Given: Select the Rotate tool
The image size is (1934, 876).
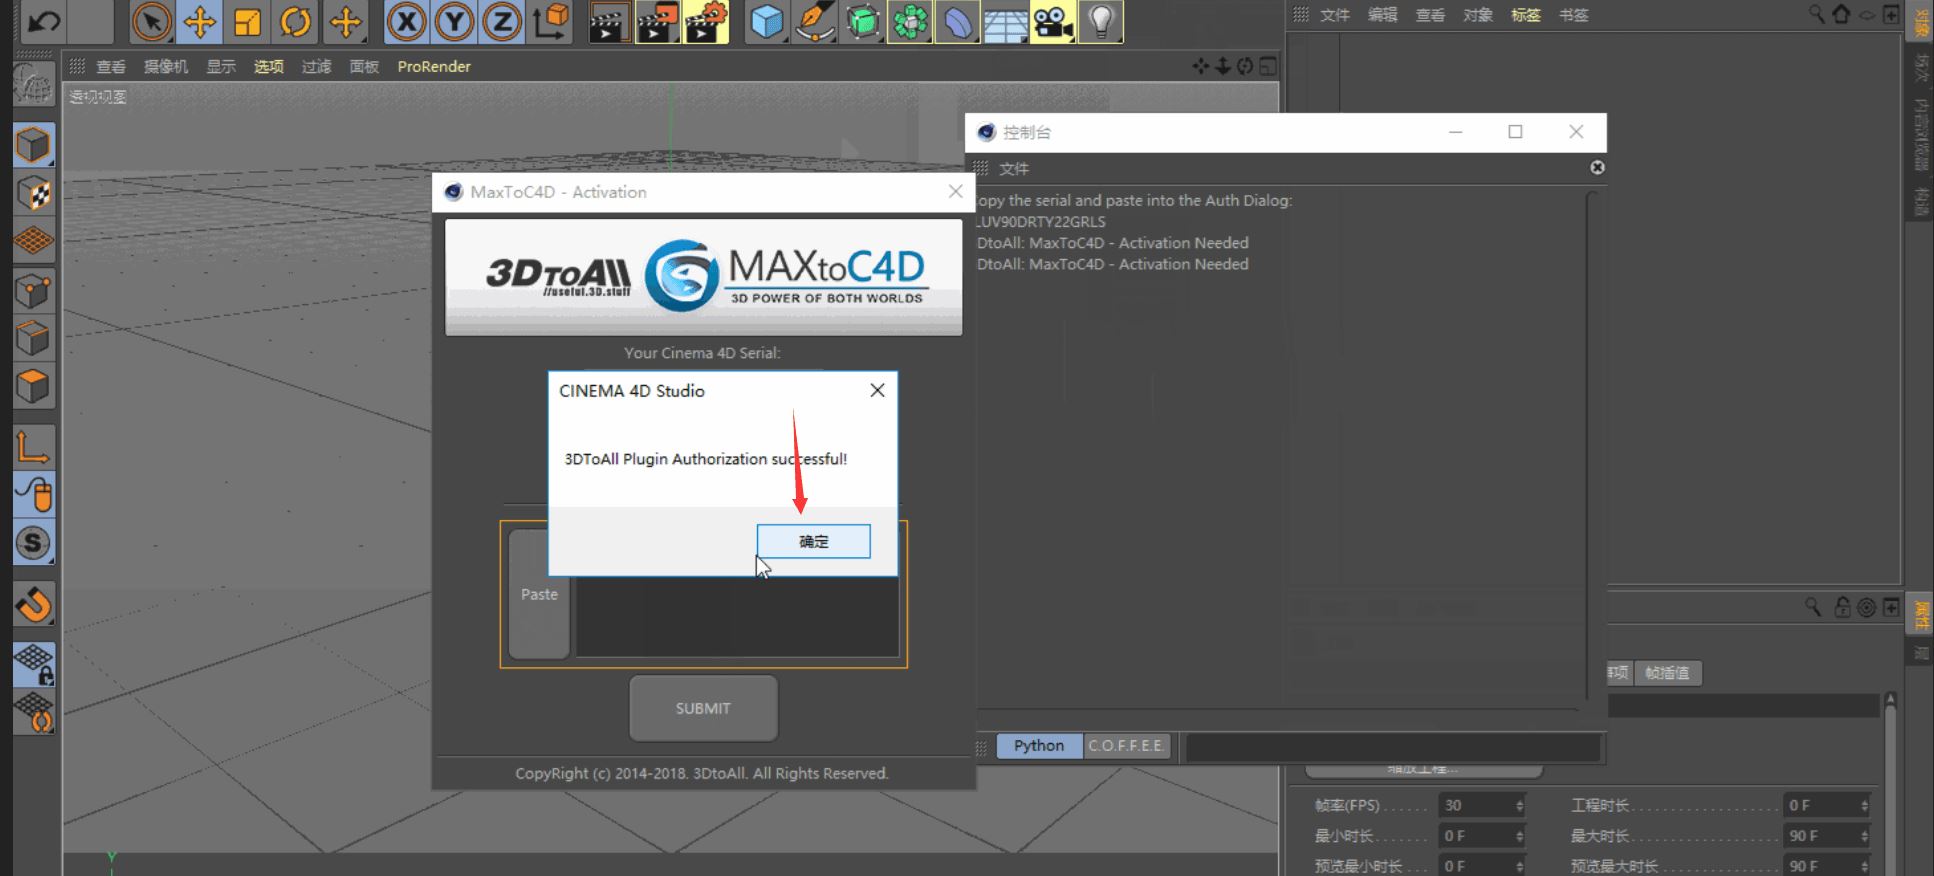Looking at the screenshot, I should (296, 21).
